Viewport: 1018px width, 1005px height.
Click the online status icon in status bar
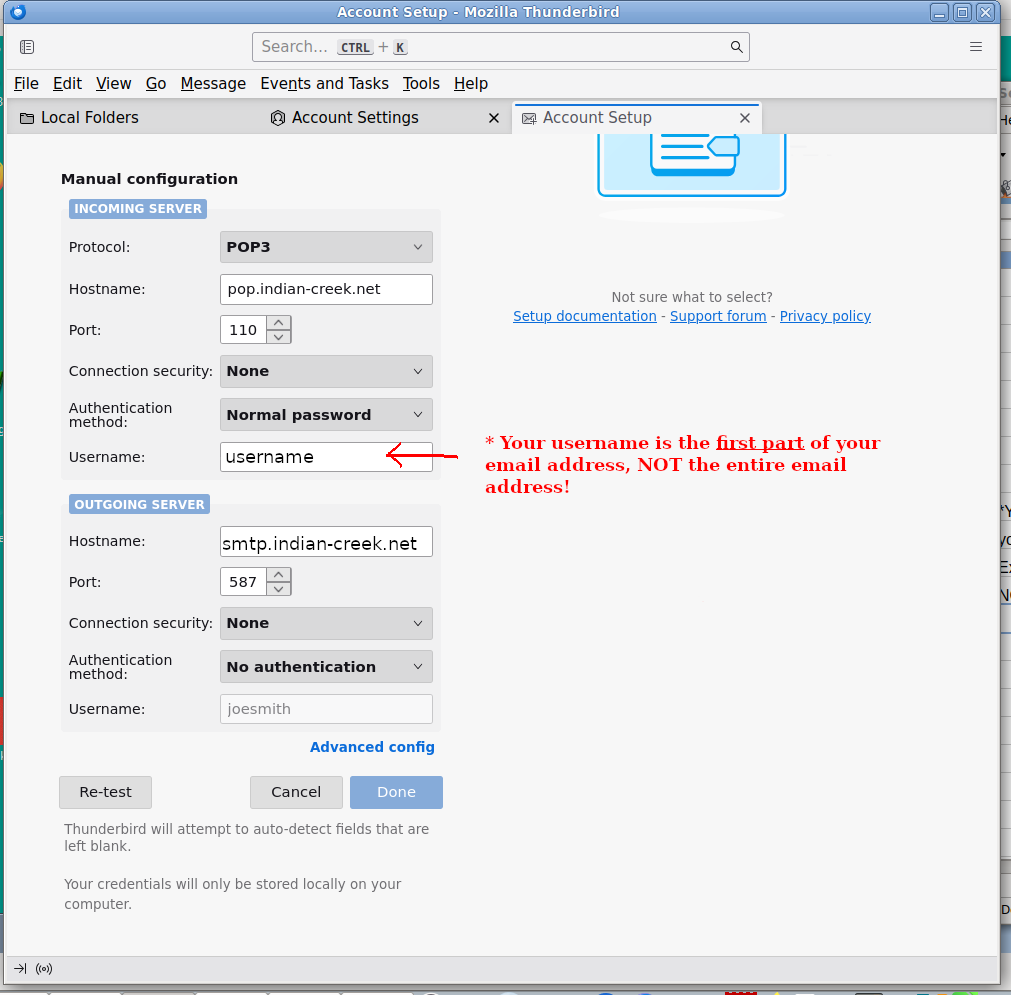pyautogui.click(x=44, y=968)
